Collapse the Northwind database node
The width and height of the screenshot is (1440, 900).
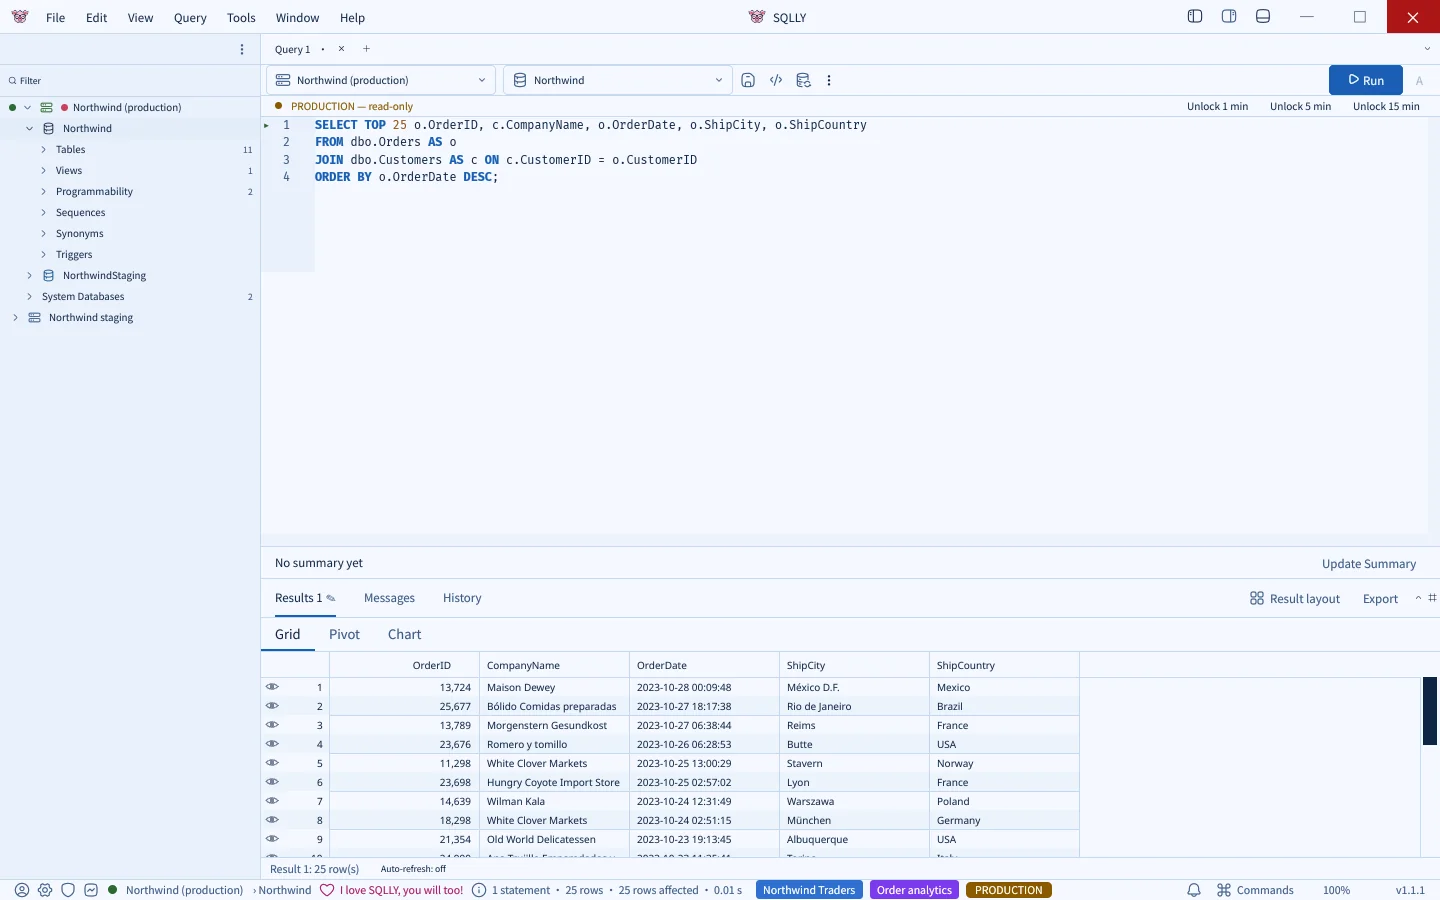pos(29,128)
